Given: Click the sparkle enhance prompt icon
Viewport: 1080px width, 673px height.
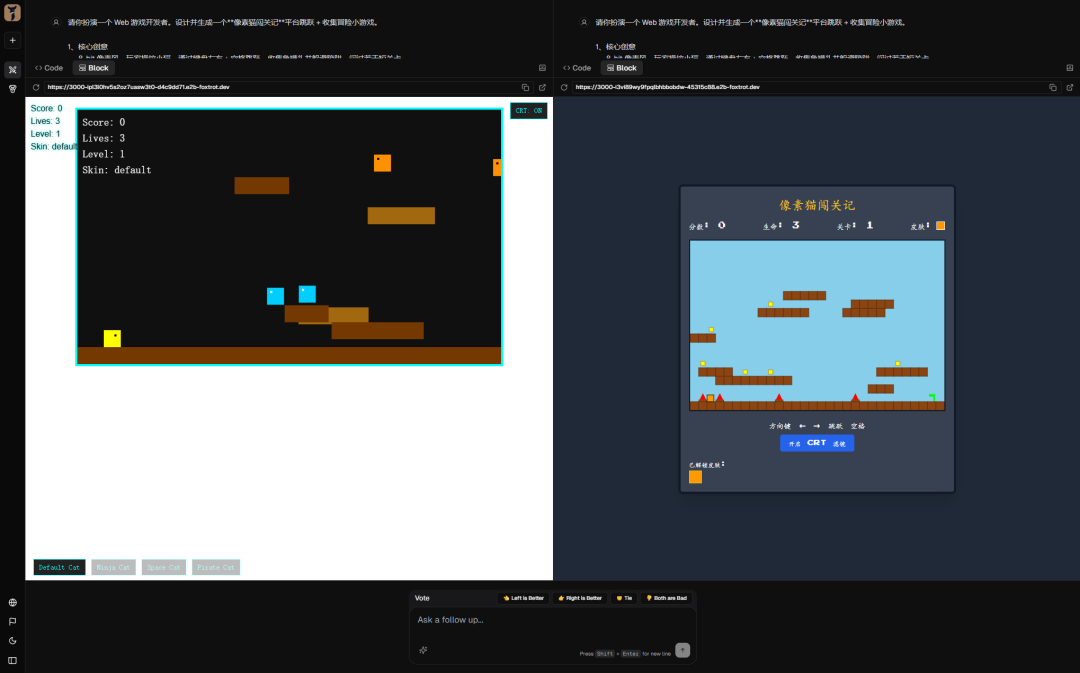Looking at the screenshot, I should pyautogui.click(x=423, y=650).
